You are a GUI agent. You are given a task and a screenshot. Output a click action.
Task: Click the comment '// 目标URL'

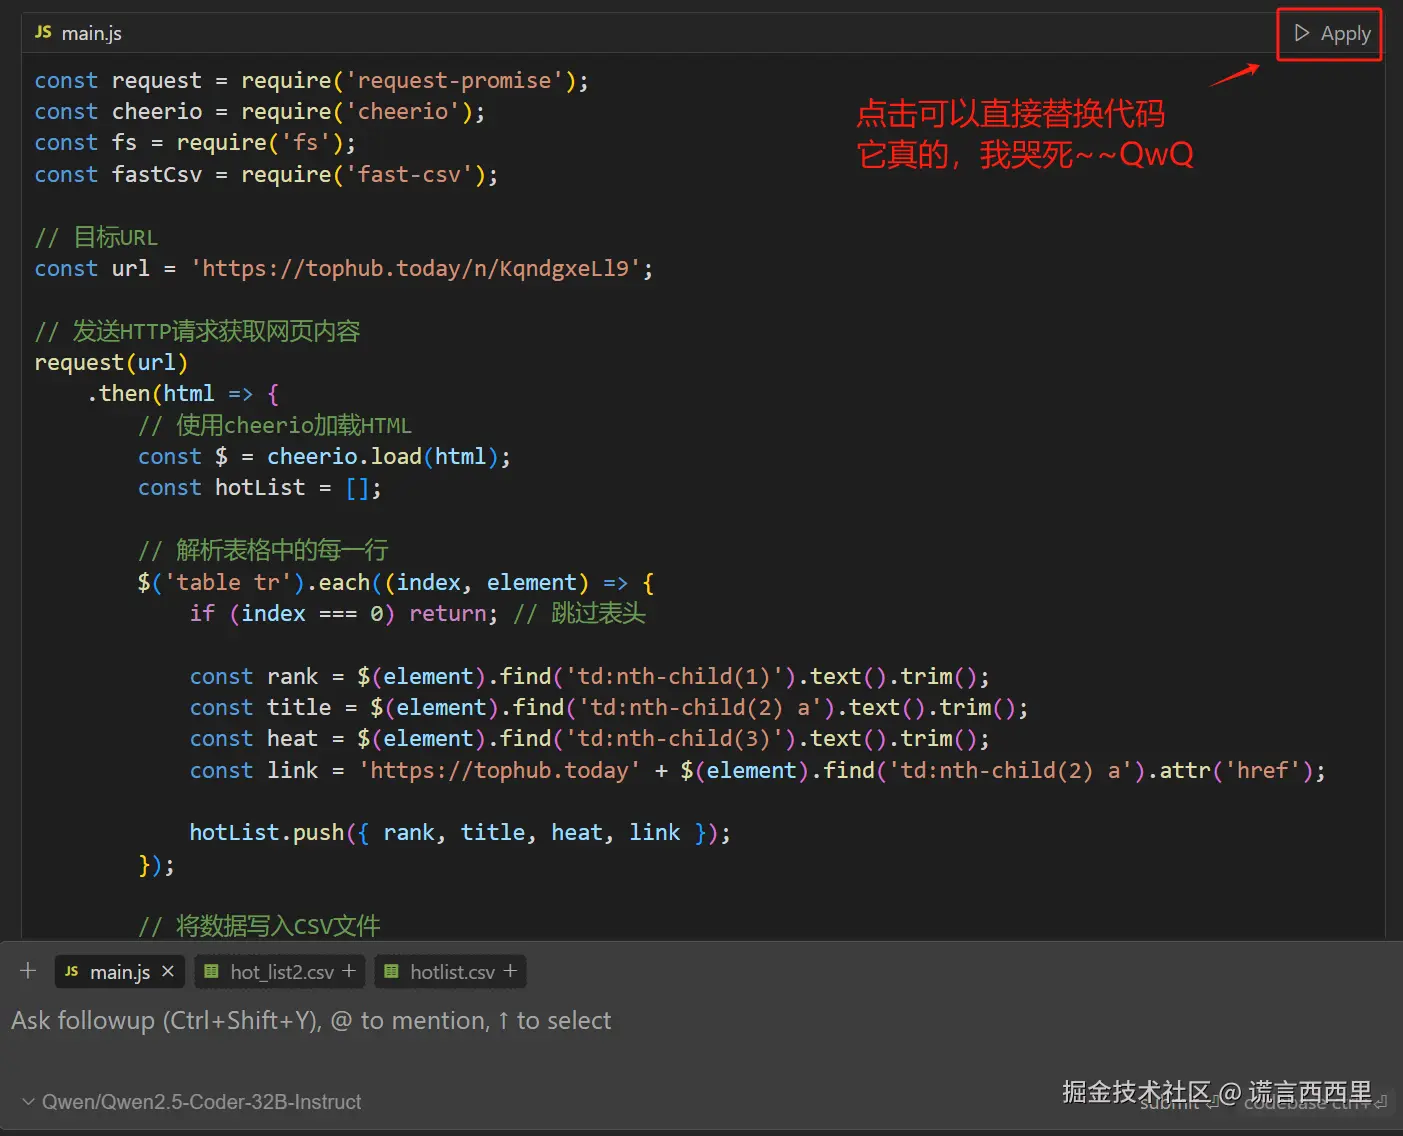[x=96, y=237]
